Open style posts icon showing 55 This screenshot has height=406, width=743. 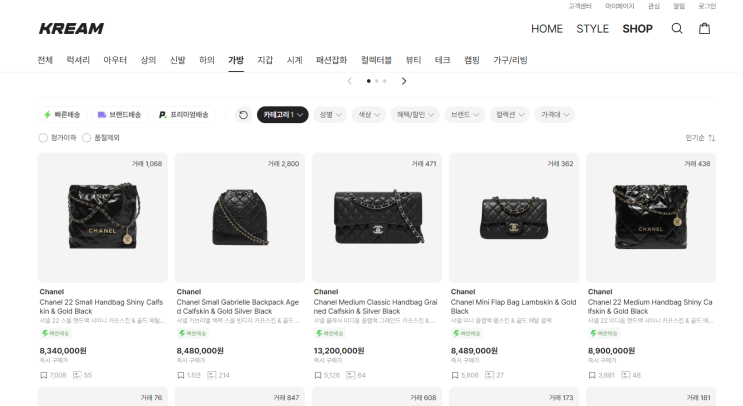pos(77,375)
